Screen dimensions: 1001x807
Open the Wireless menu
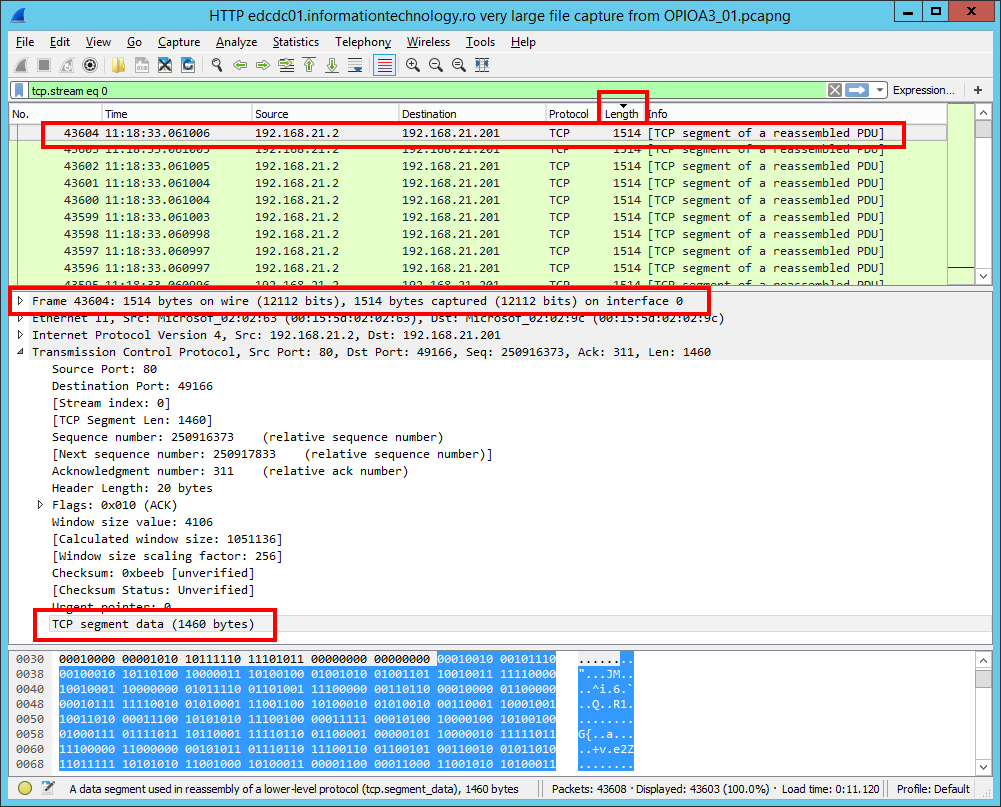(x=428, y=42)
